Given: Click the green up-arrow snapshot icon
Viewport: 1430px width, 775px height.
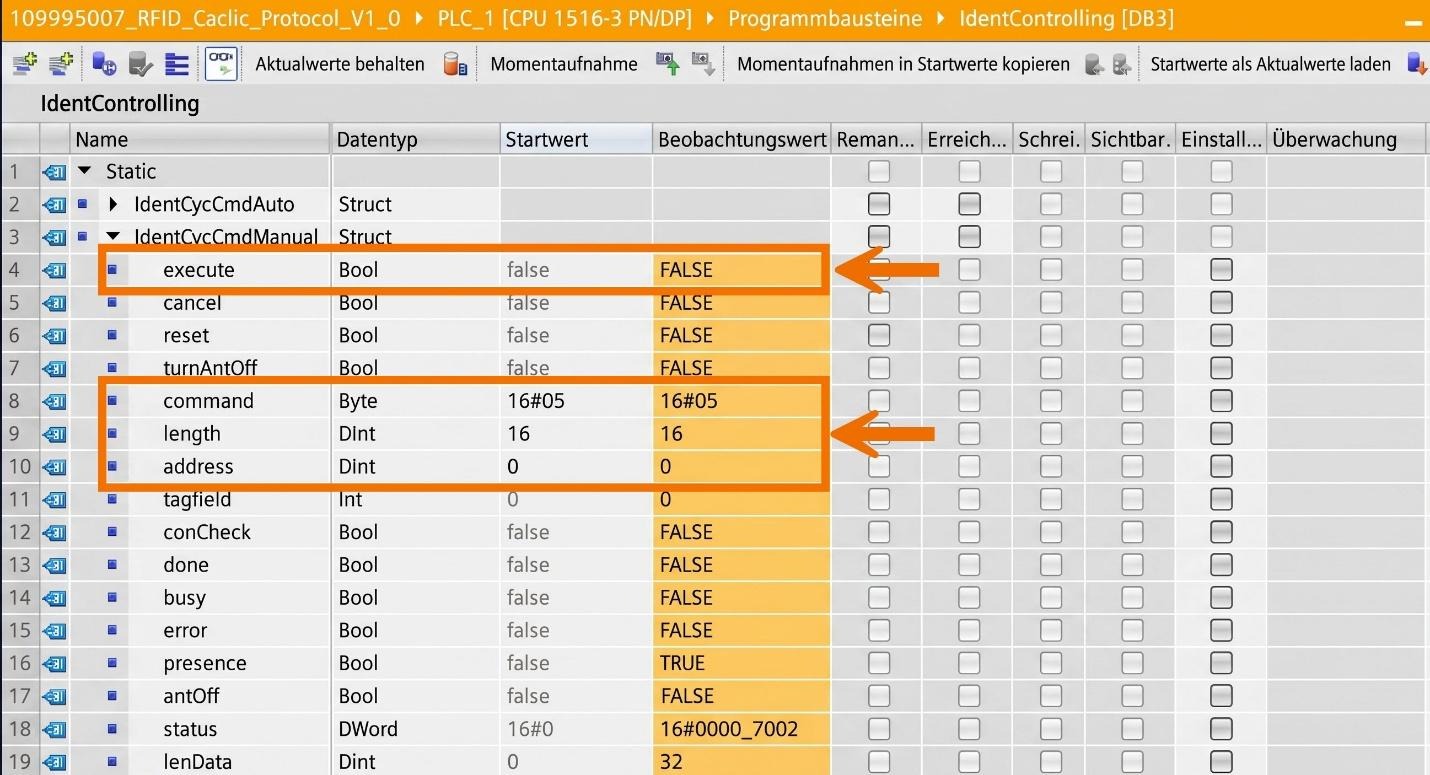Looking at the screenshot, I should [668, 64].
